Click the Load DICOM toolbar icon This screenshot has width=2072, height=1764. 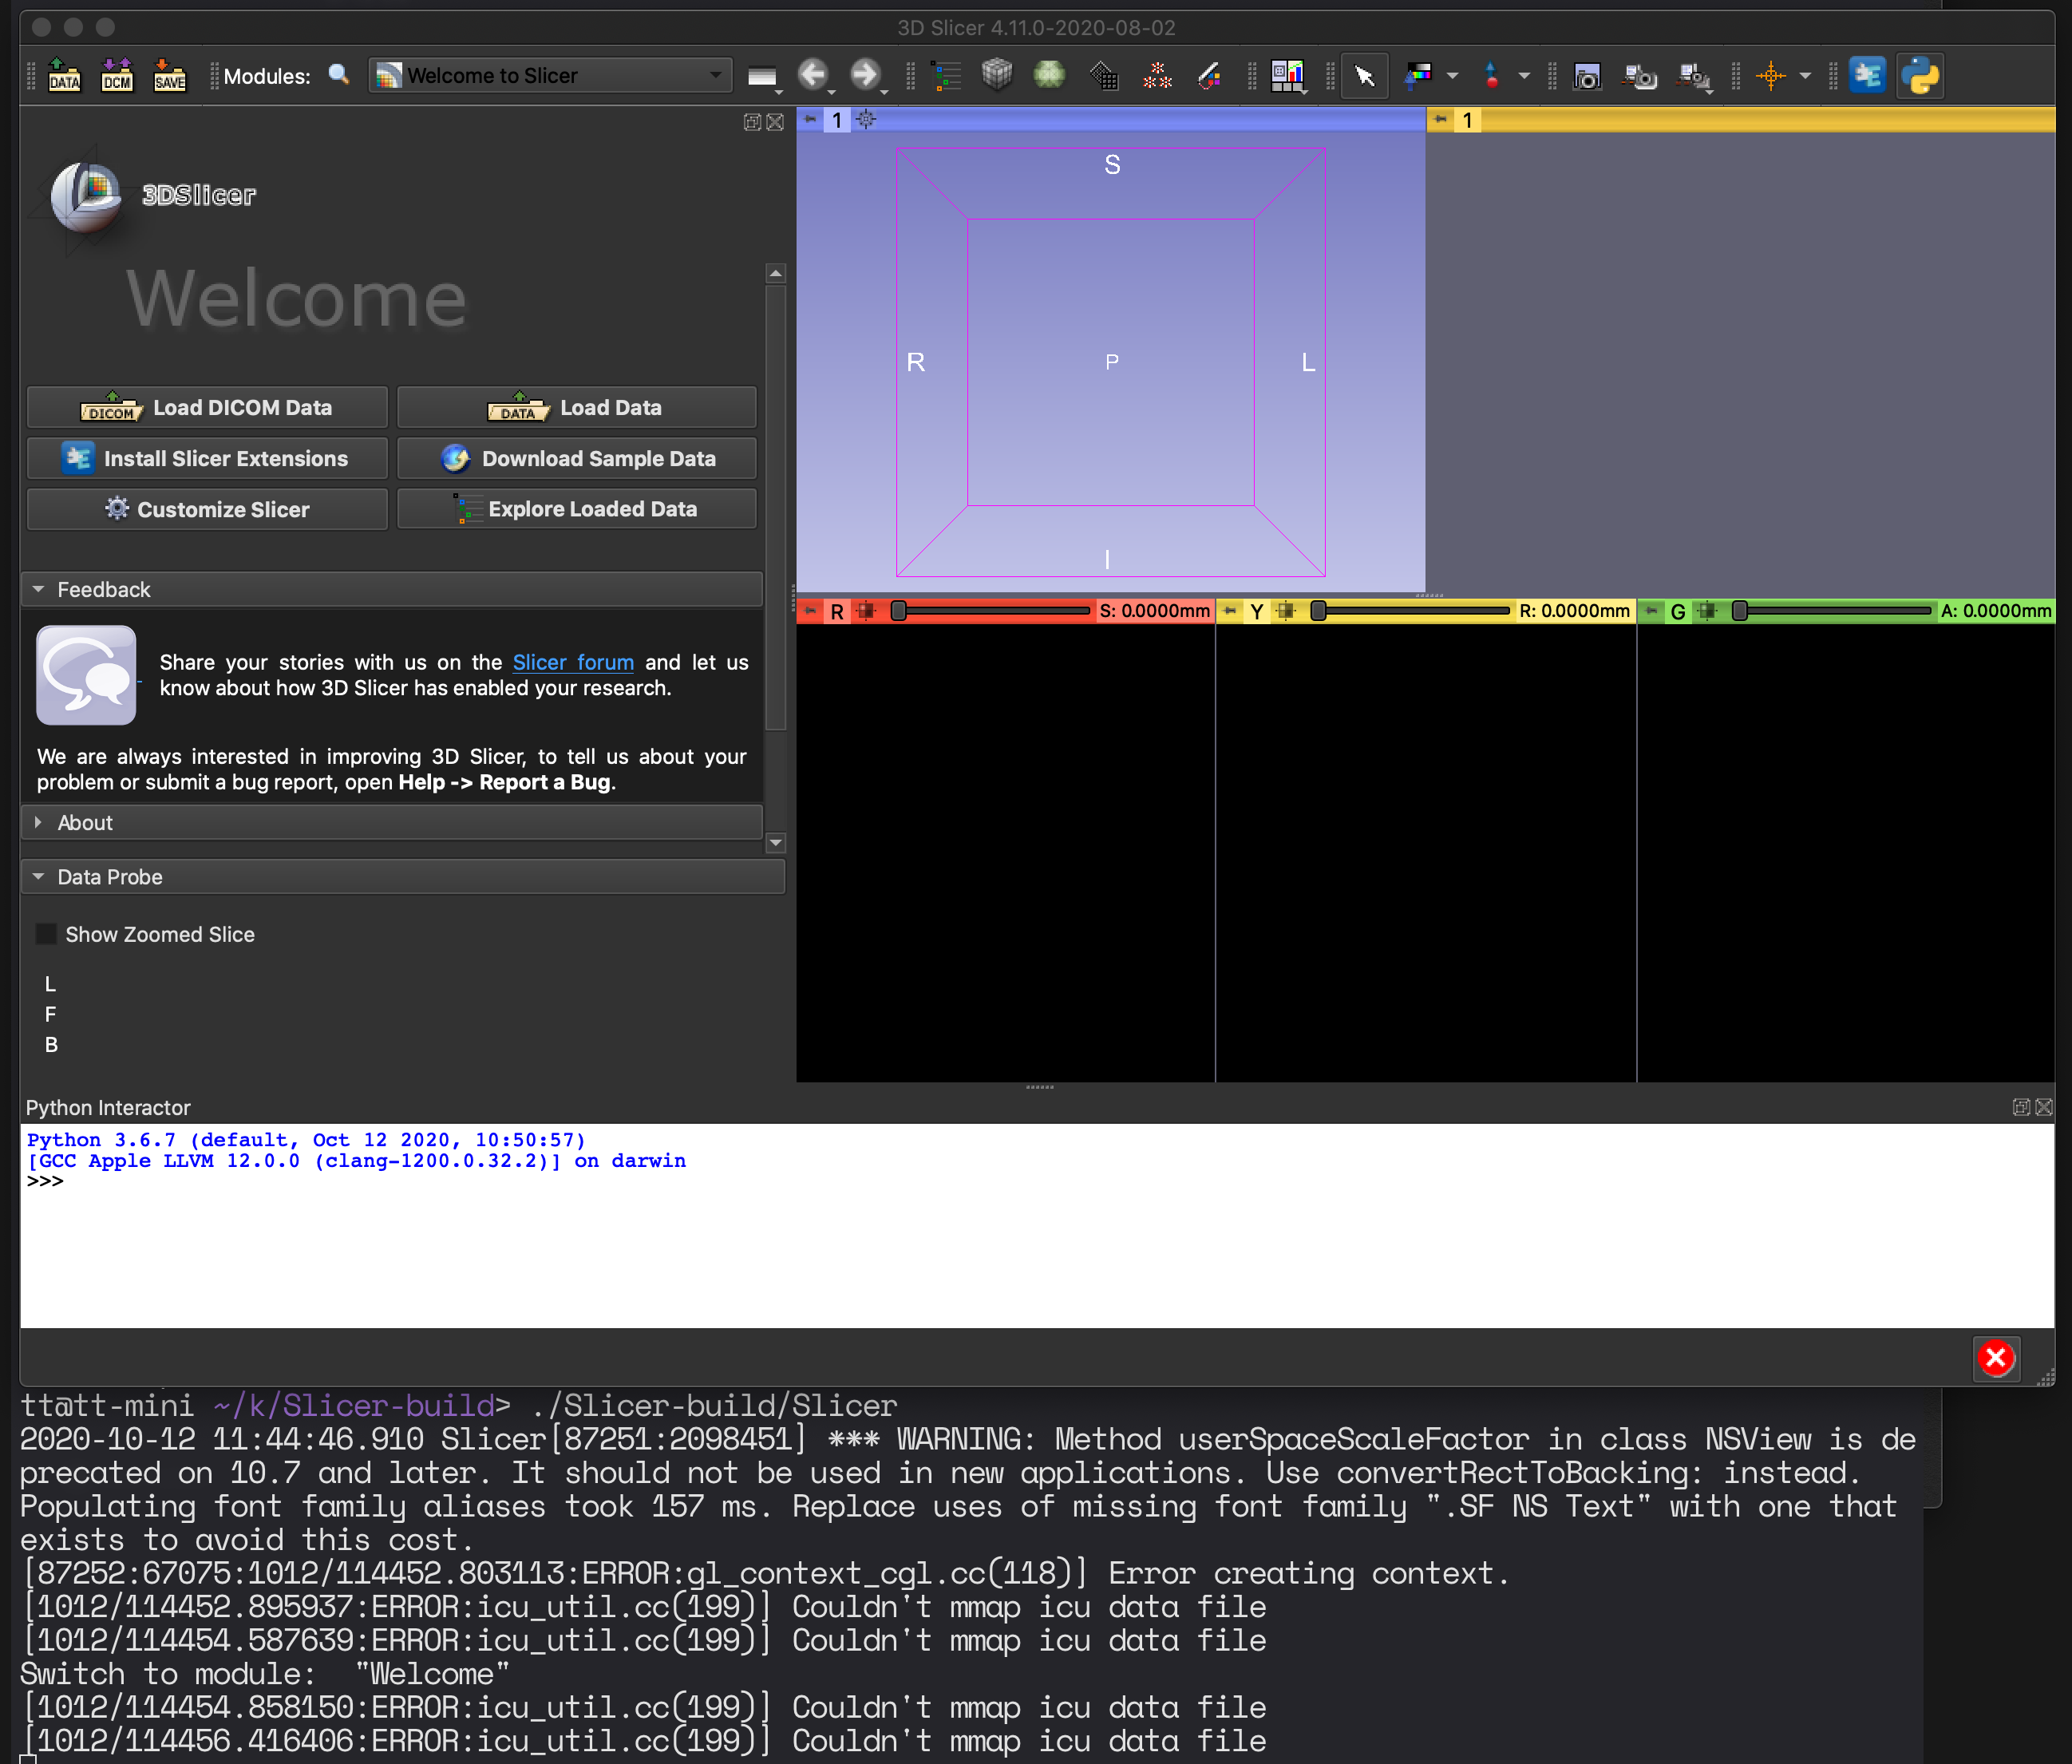point(117,75)
